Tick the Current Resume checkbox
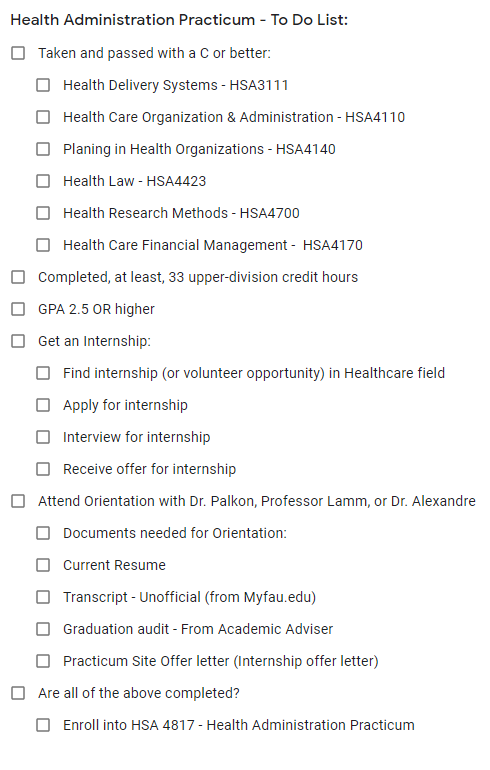 [43, 565]
